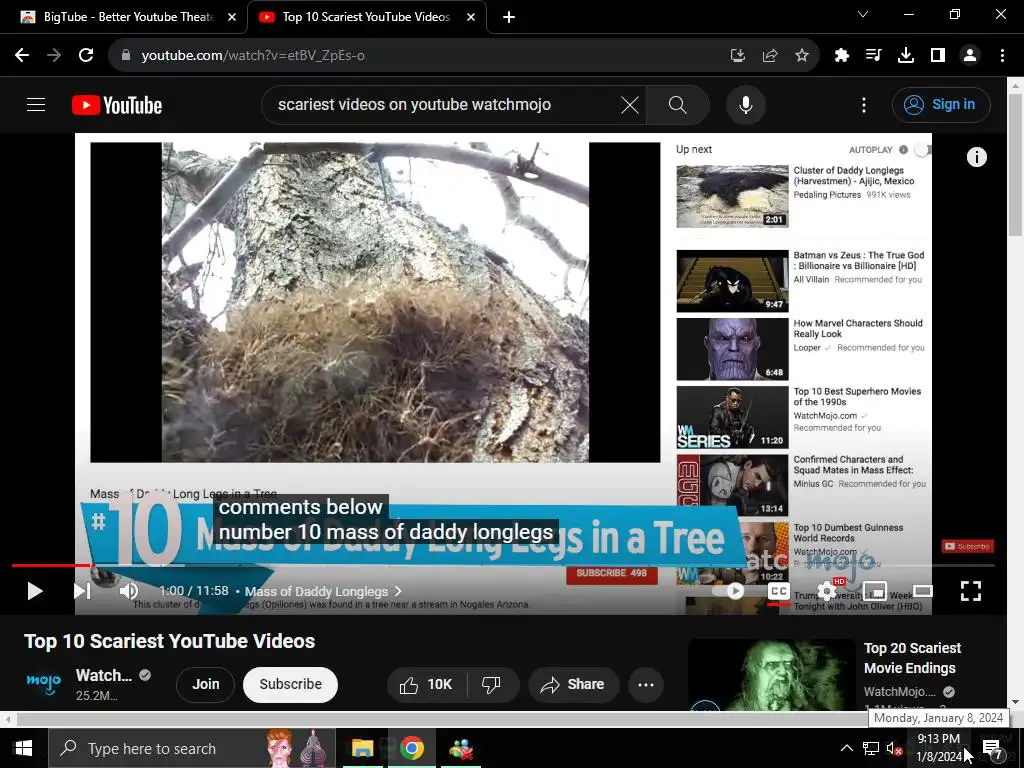Go to the YouTube home logo
The height and width of the screenshot is (768, 1024).
[117, 105]
